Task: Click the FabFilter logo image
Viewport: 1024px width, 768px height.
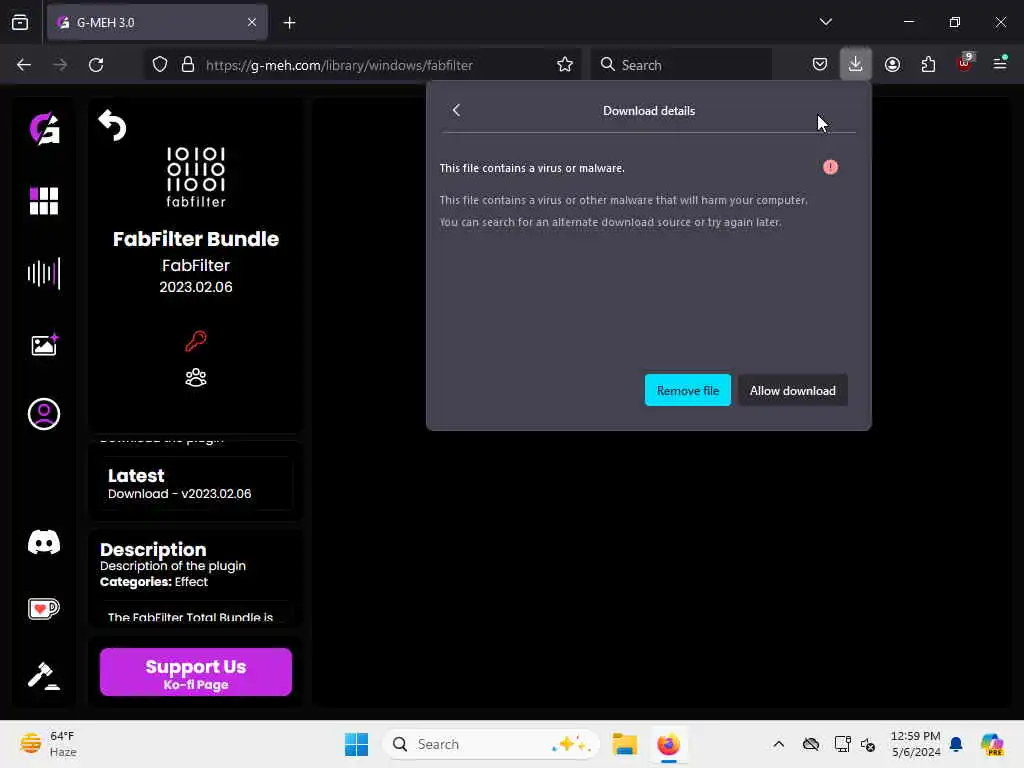Action: (x=196, y=177)
